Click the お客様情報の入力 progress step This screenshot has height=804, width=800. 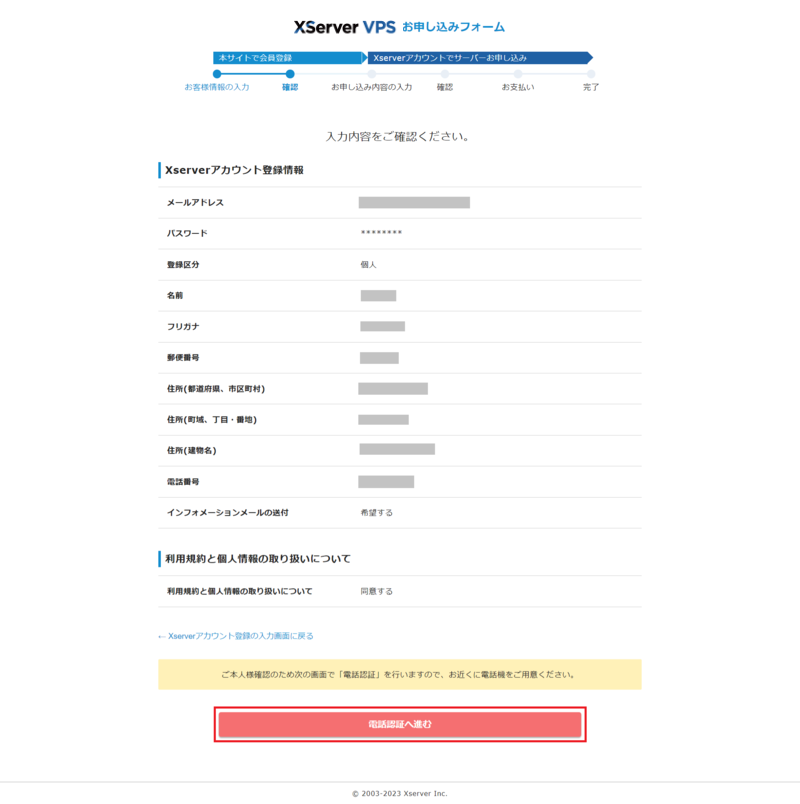click(x=217, y=87)
